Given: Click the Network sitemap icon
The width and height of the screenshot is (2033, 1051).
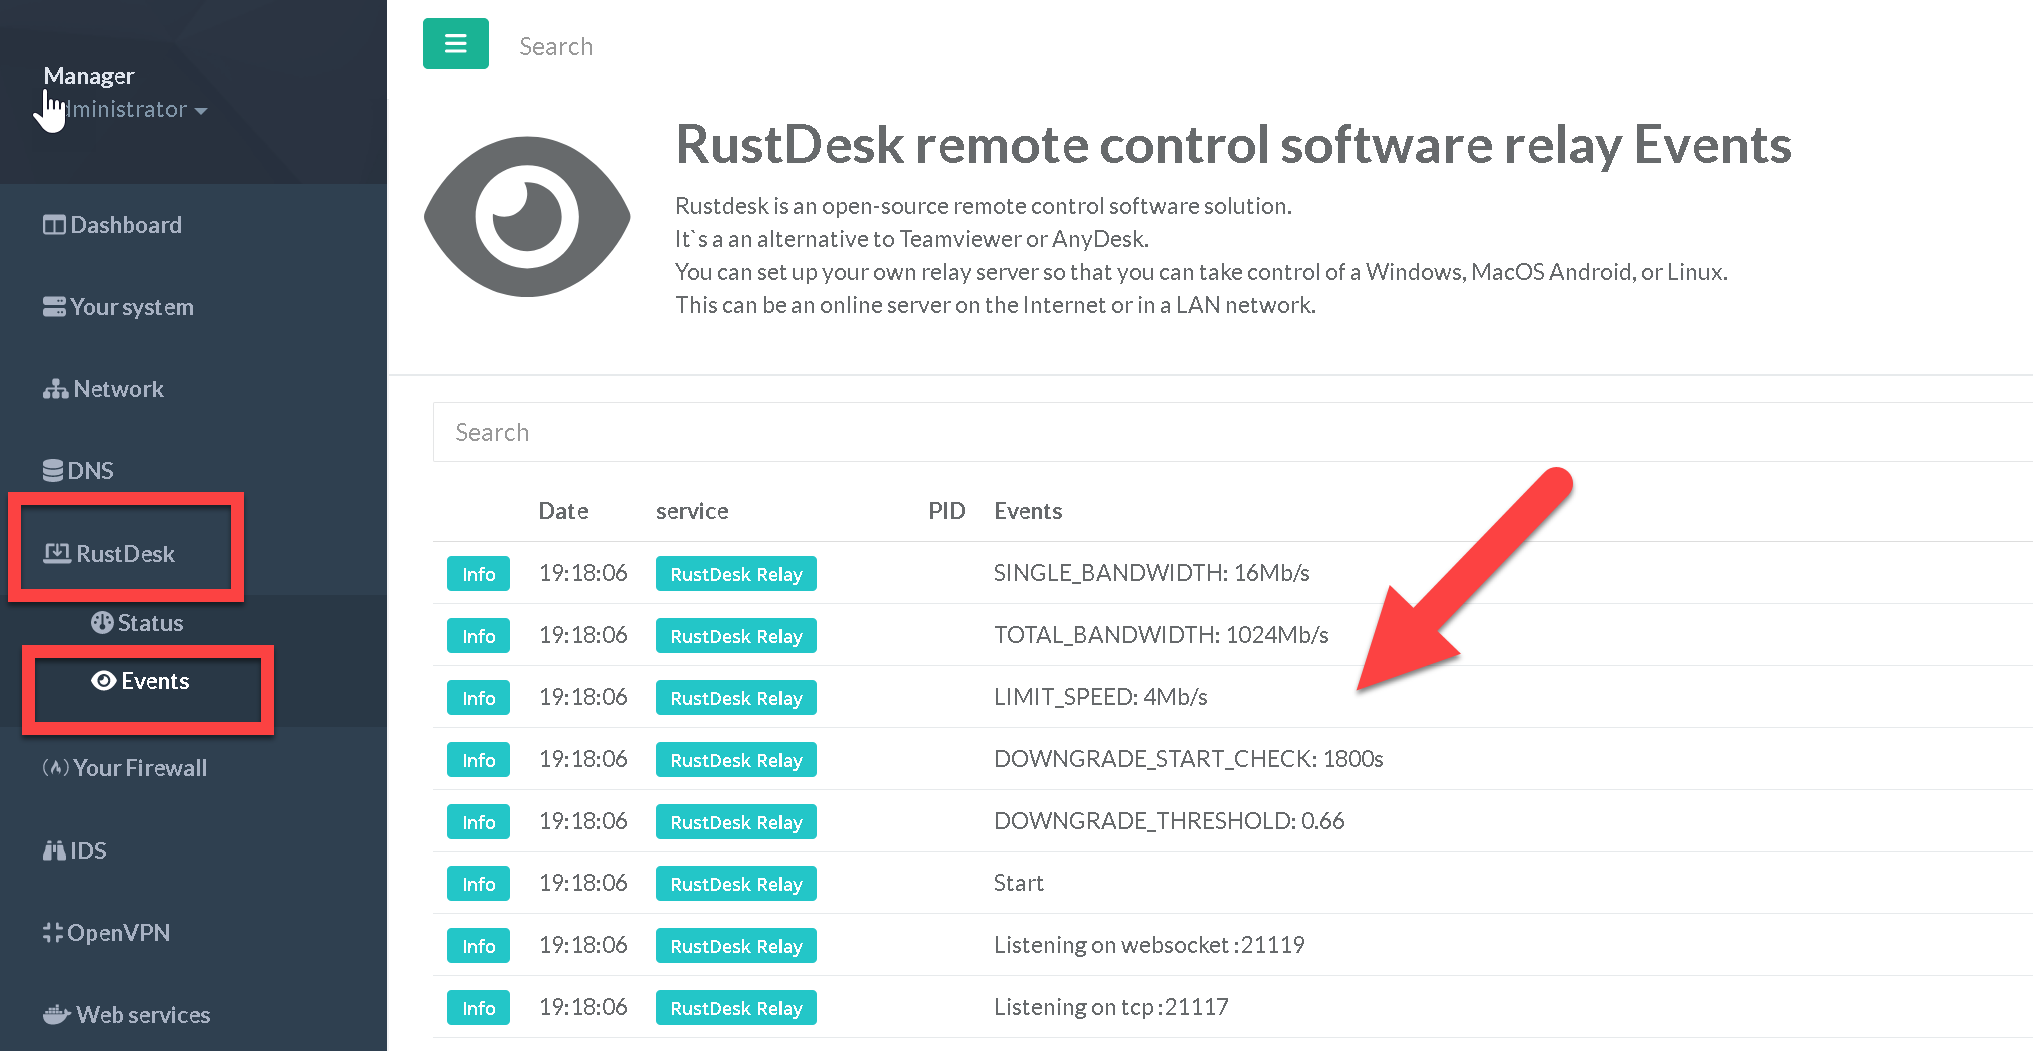Looking at the screenshot, I should (55, 389).
